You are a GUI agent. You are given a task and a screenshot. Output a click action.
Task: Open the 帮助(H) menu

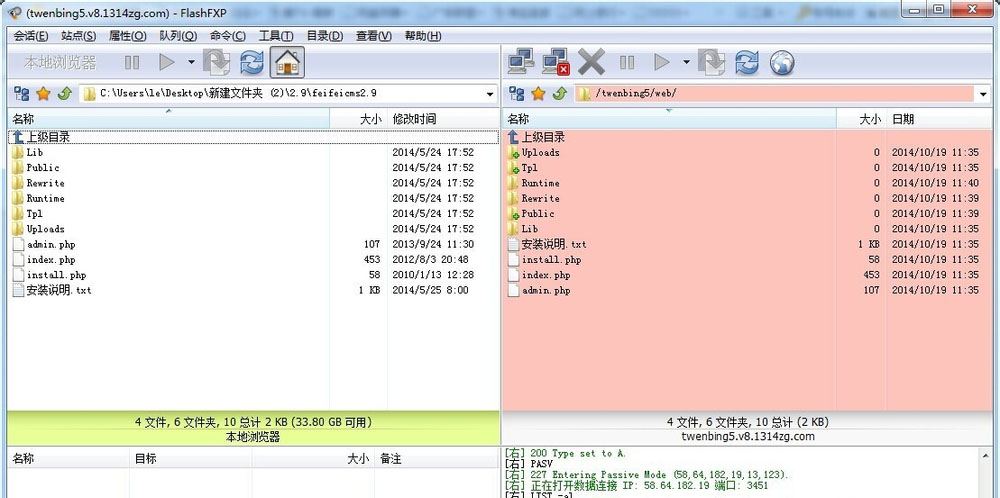[423, 36]
